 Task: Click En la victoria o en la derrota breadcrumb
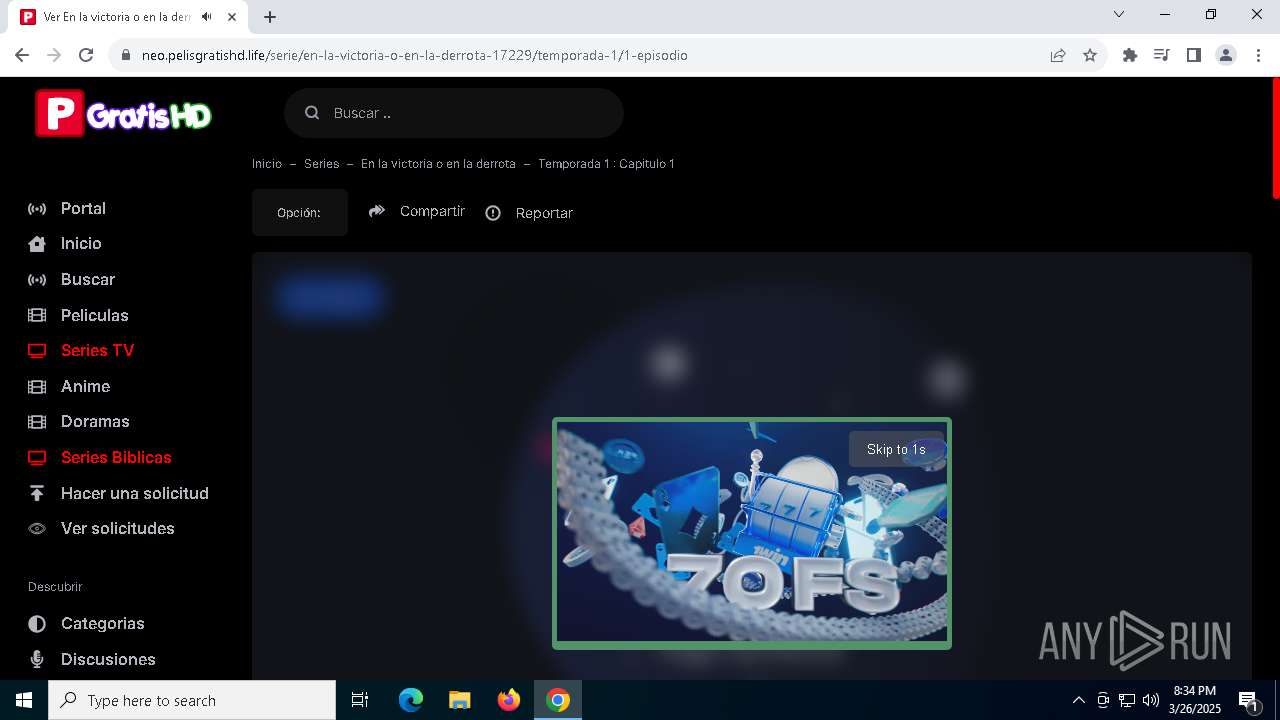438,164
